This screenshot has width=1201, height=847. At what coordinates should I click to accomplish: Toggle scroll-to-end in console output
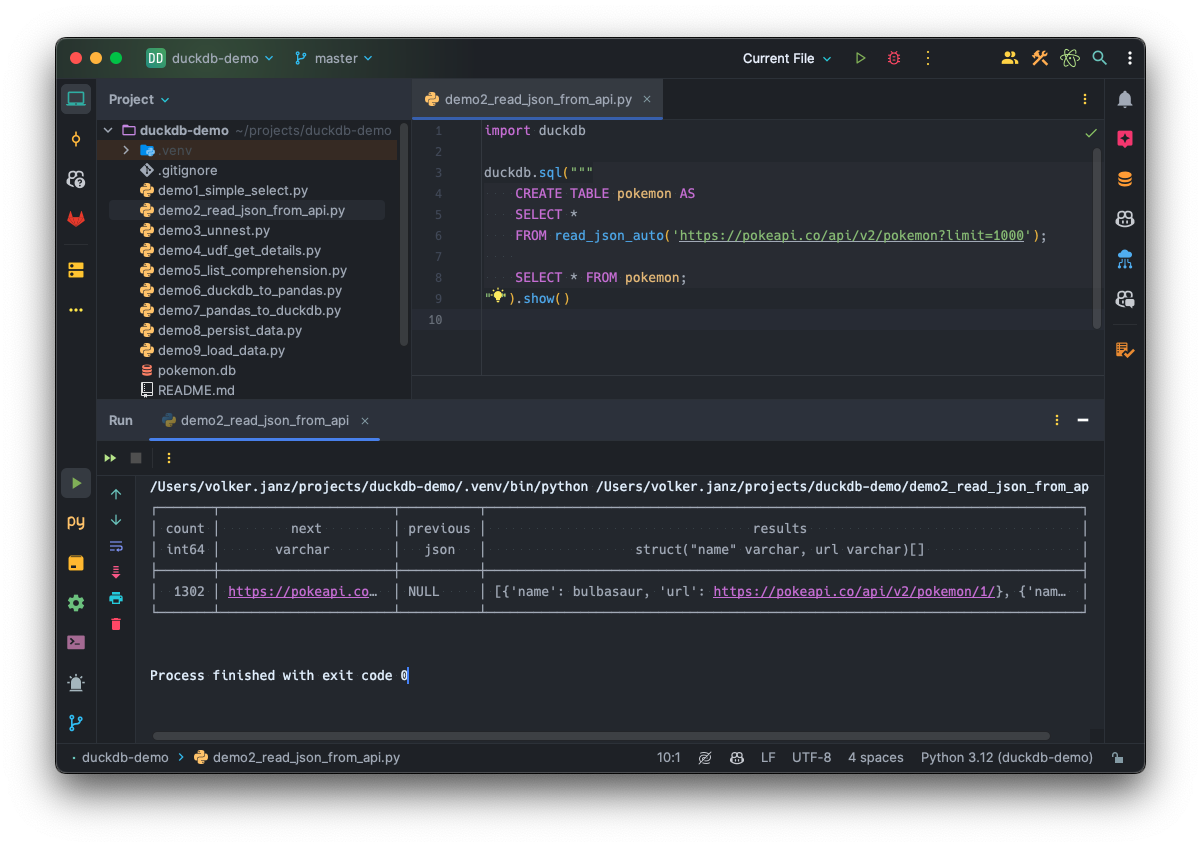115,572
